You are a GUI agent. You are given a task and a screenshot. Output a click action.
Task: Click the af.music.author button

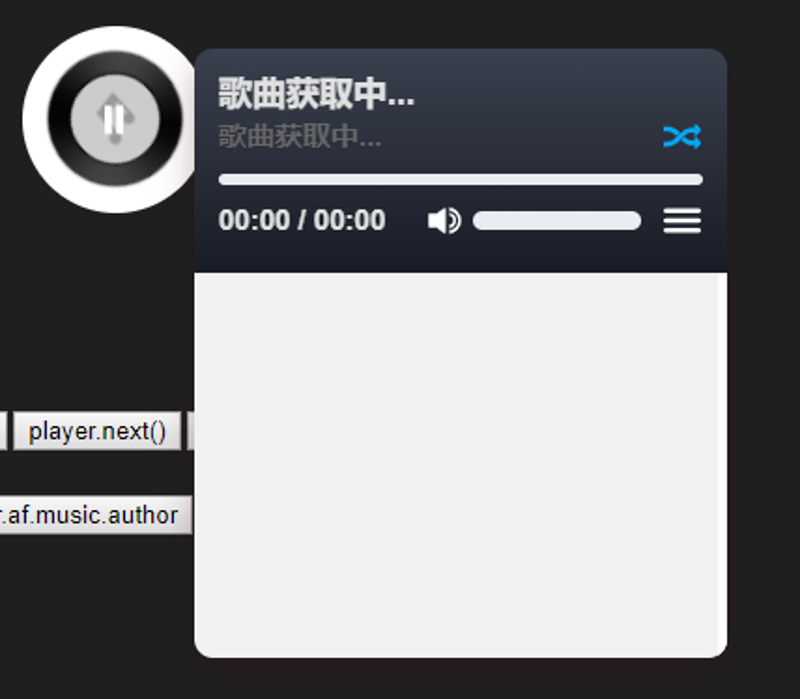pyautogui.click(x=95, y=515)
